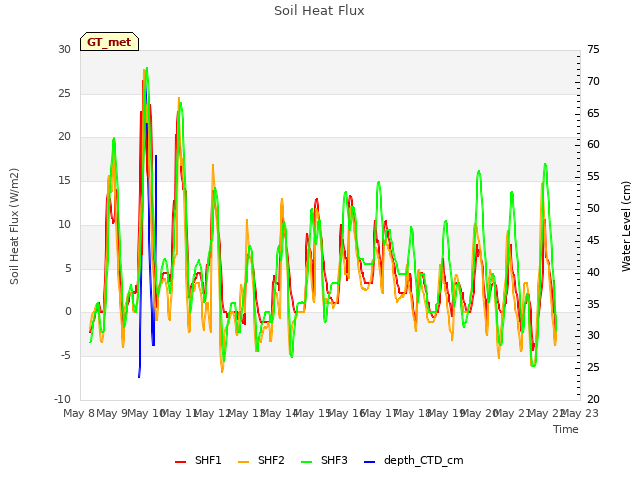Click the Soil Heat Flux chart title

(319, 11)
